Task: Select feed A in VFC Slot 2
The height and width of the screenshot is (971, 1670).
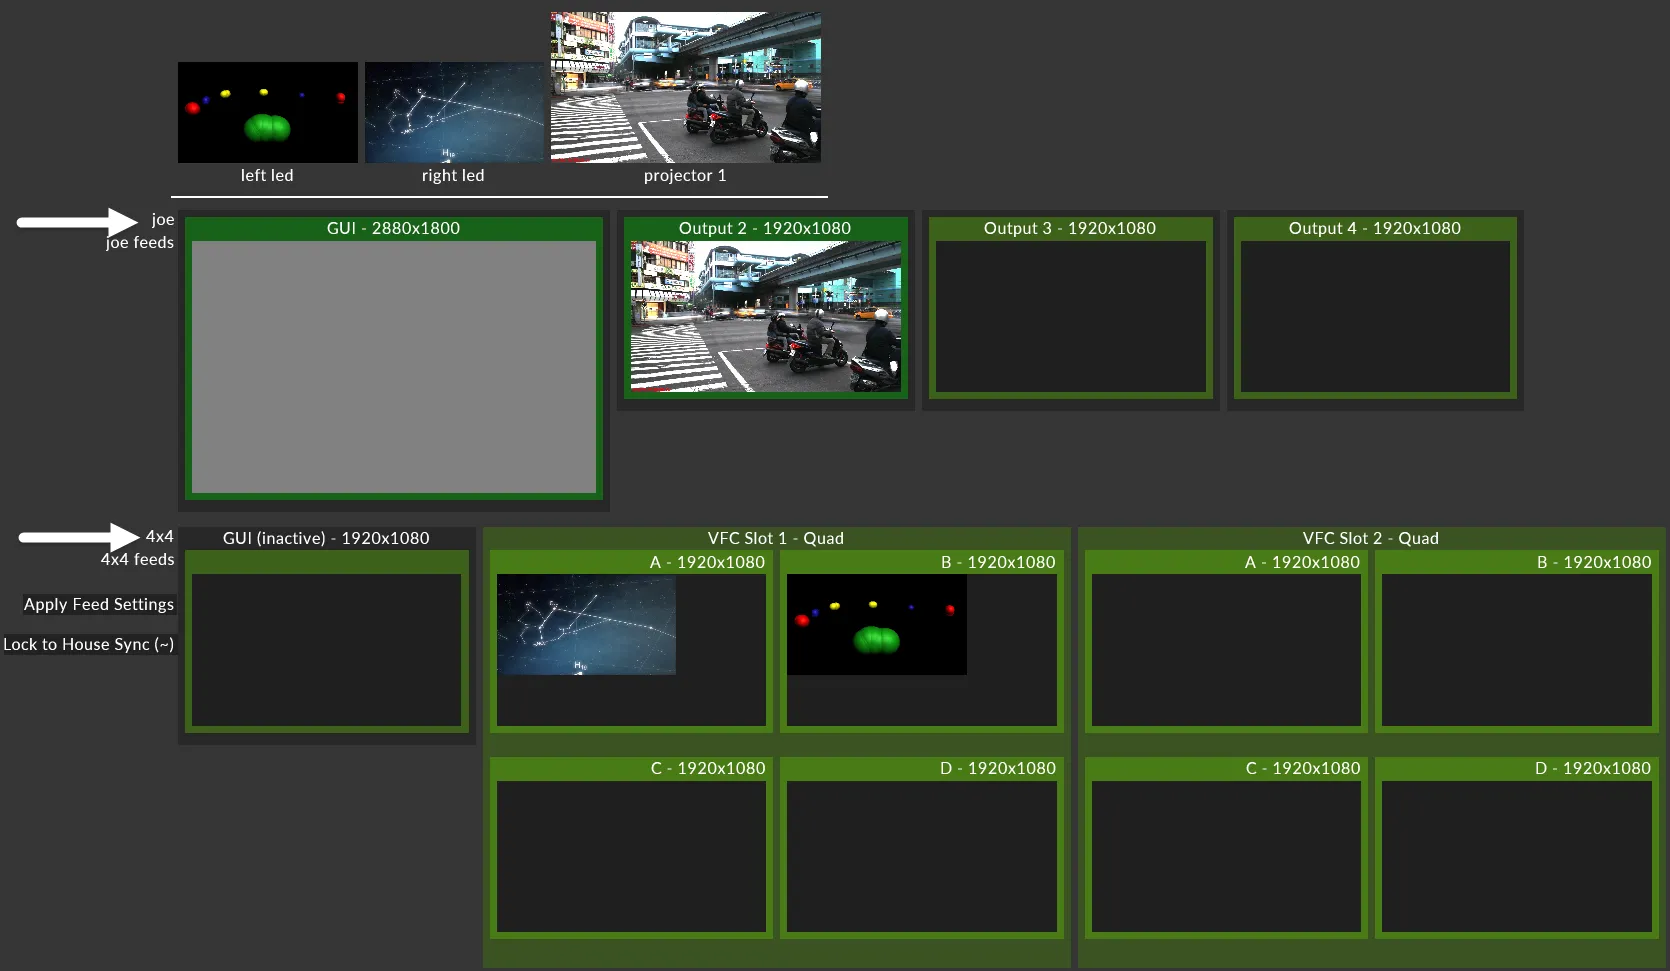Action: 1225,650
